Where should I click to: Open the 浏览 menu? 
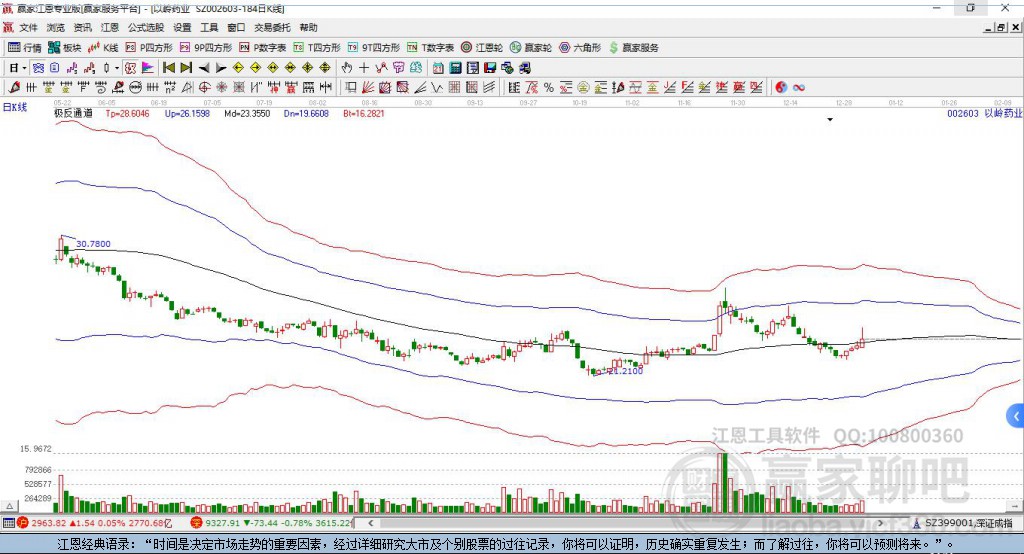pyautogui.click(x=56, y=27)
